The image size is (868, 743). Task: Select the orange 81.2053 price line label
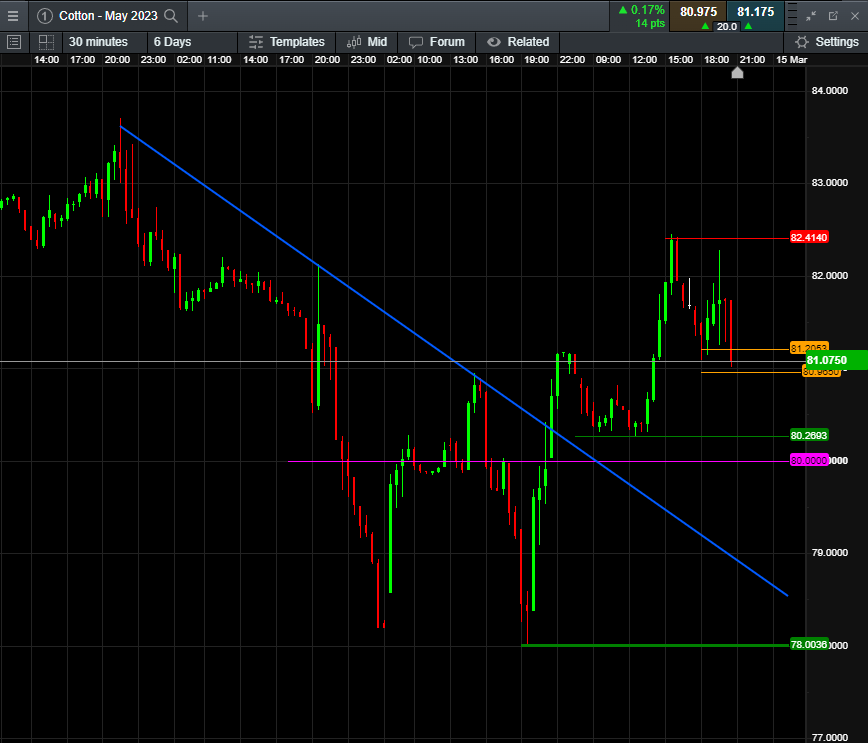tap(809, 348)
